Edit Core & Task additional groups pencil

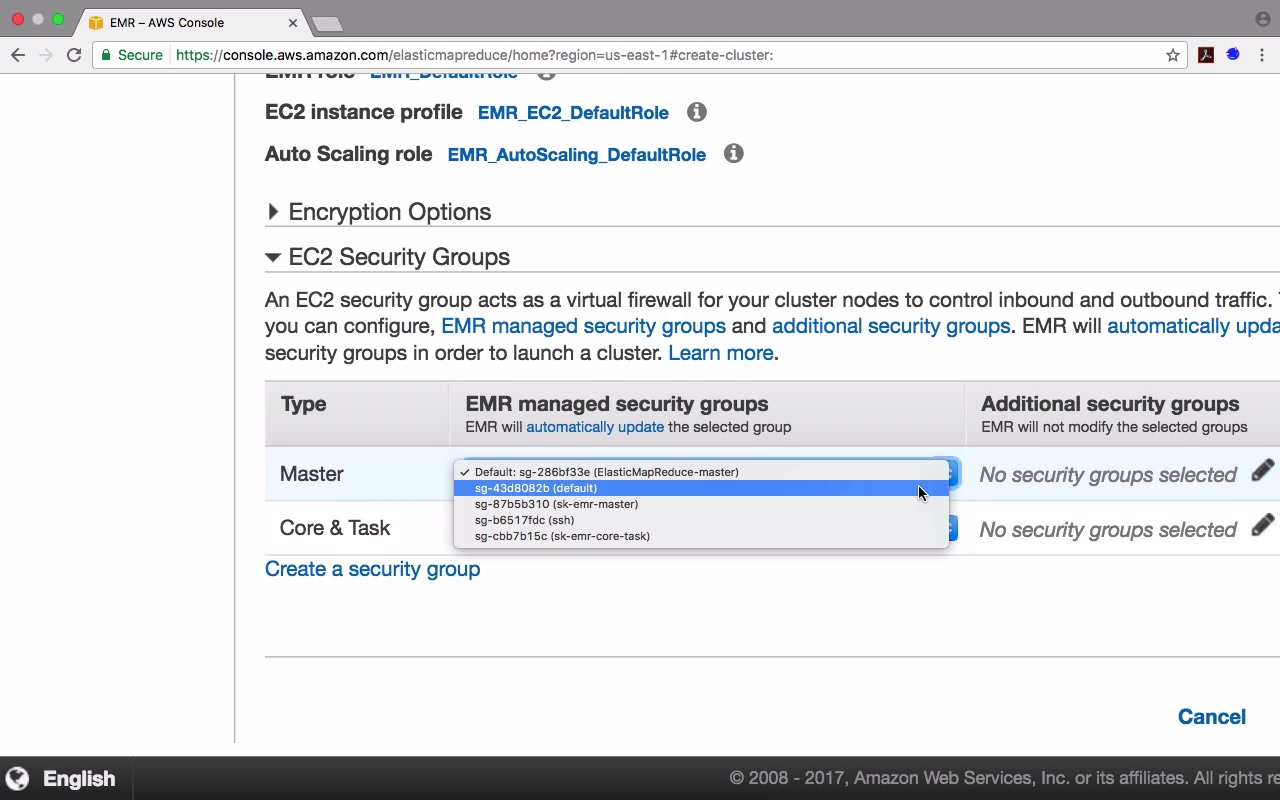(1262, 526)
